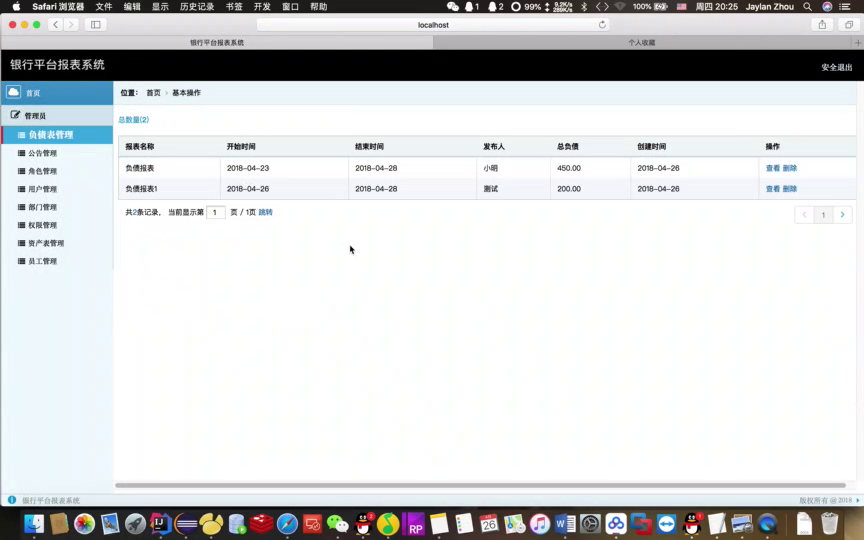Click the 总负债 column header
This screenshot has height=540, width=864.
pos(568,147)
